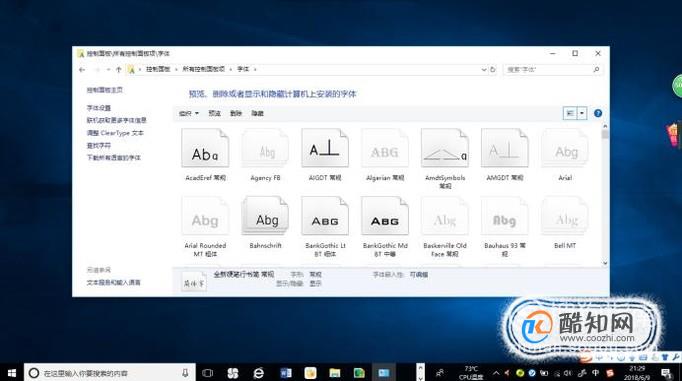Click the up-folder arrow in navigation bar
This screenshot has height=381, width=682.
tap(119, 70)
